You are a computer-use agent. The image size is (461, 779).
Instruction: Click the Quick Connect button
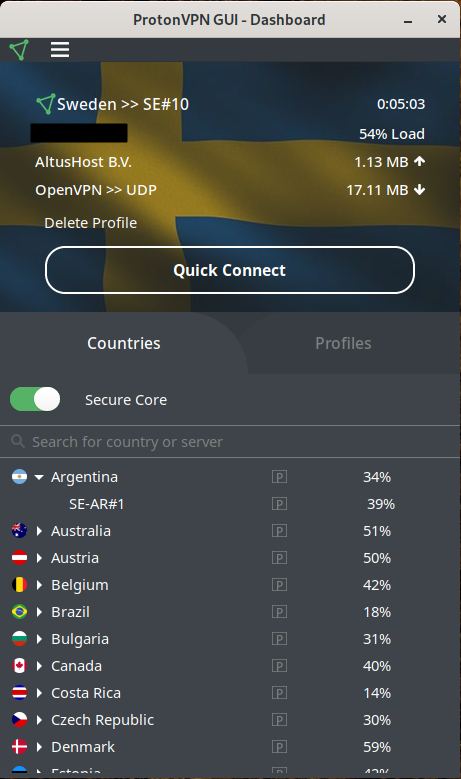tap(230, 270)
